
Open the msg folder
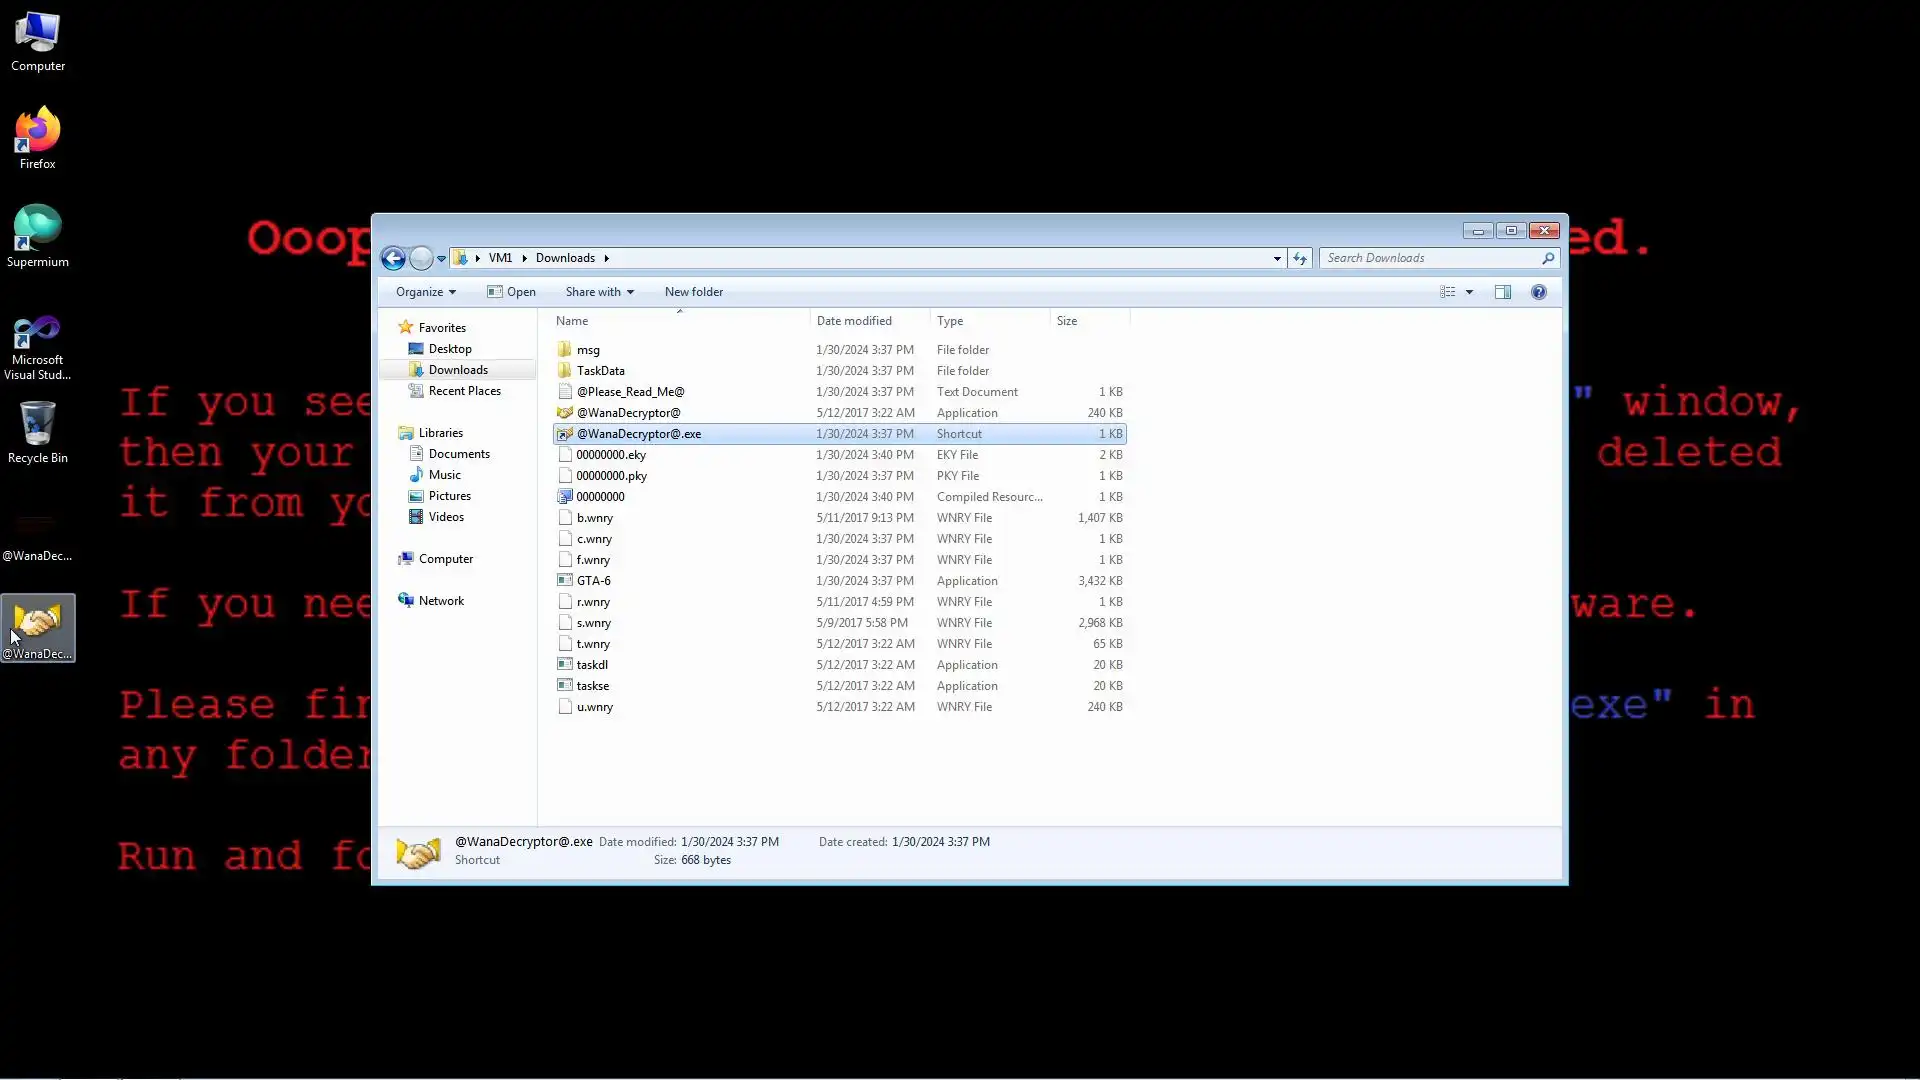coord(588,350)
